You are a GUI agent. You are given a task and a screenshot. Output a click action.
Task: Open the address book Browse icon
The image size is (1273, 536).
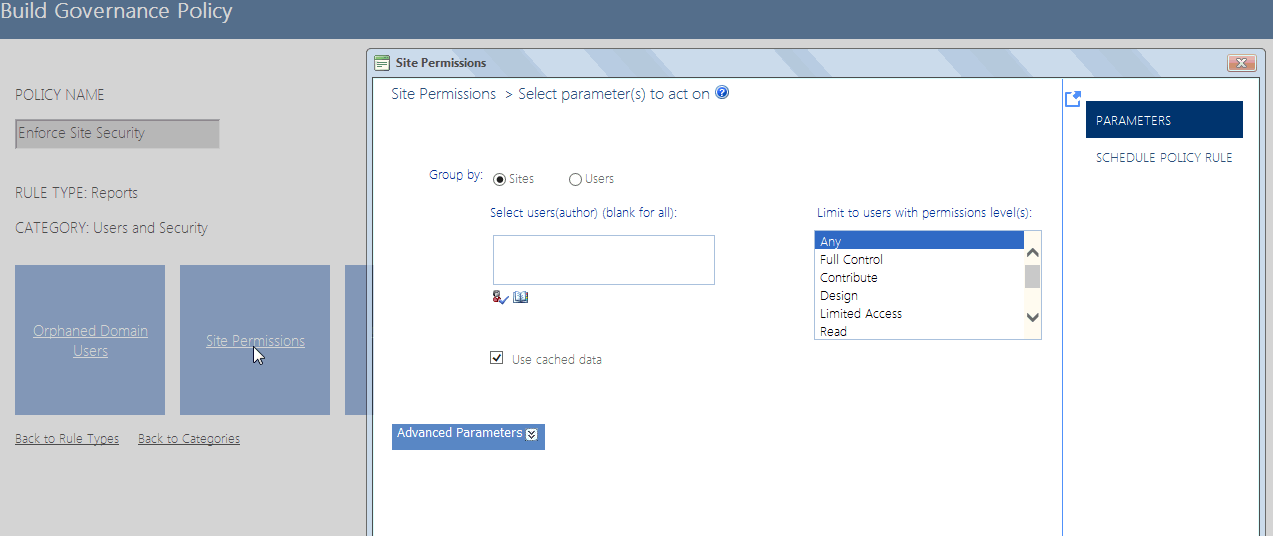pyautogui.click(x=520, y=297)
